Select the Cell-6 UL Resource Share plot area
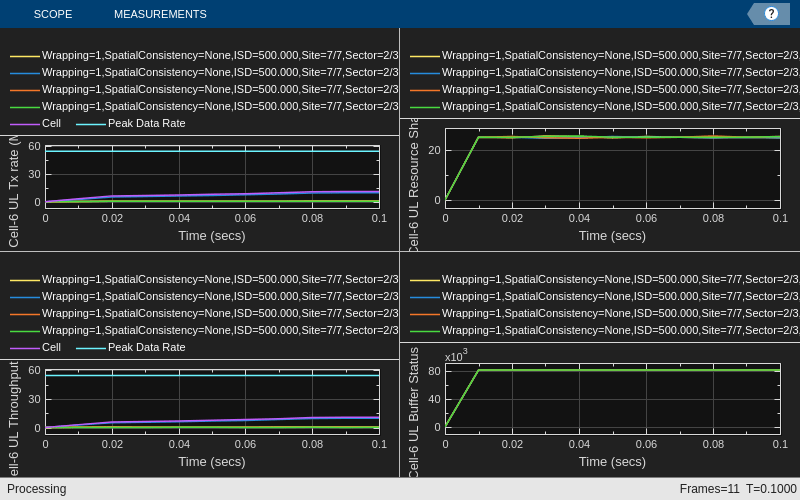Image resolution: width=800 pixels, height=500 pixels. [613, 168]
